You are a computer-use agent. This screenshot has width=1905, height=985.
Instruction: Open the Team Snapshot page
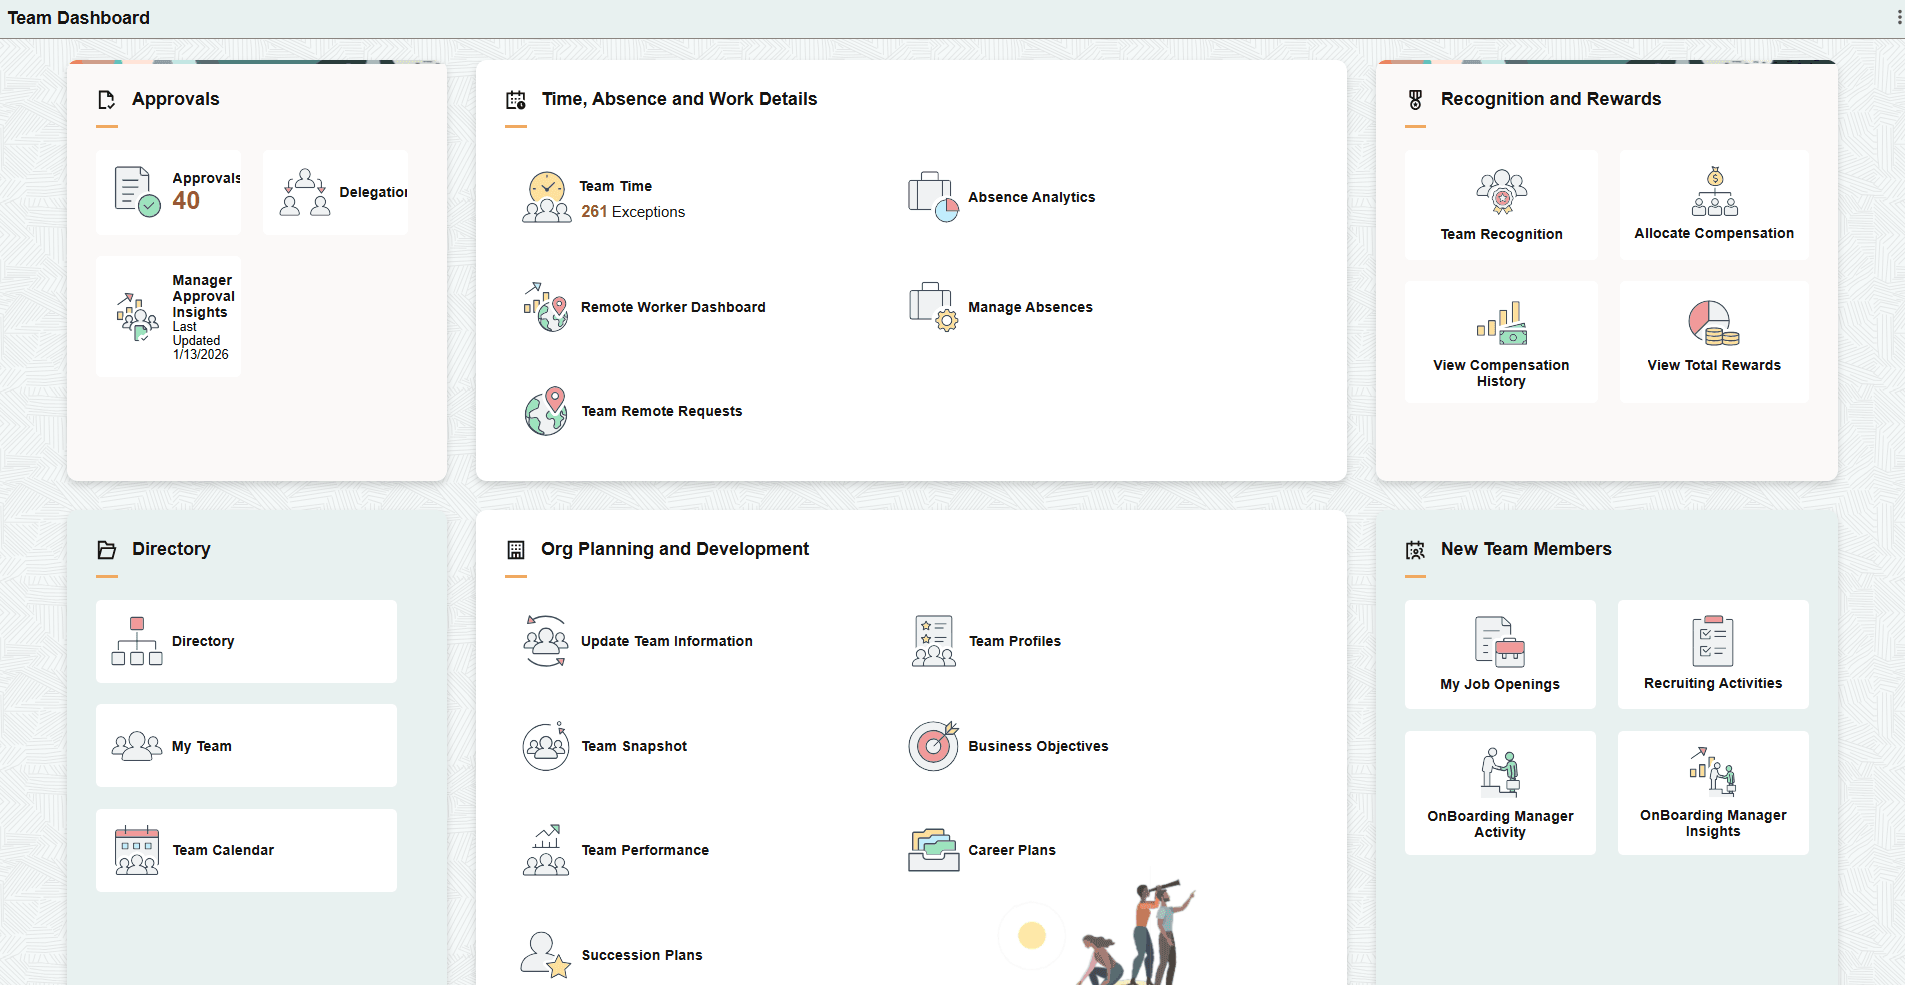coord(634,746)
